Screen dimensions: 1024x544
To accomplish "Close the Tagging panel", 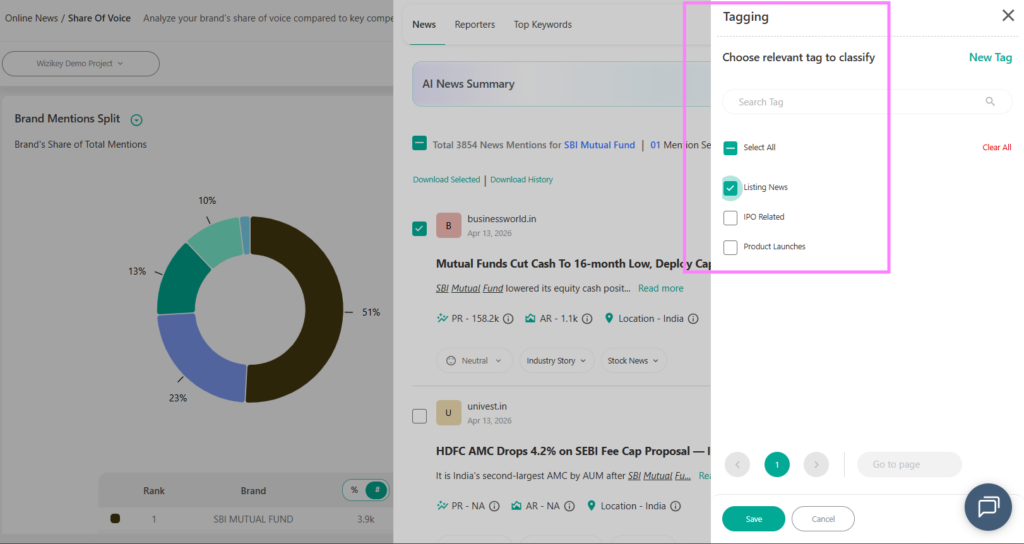I will click(1007, 16).
